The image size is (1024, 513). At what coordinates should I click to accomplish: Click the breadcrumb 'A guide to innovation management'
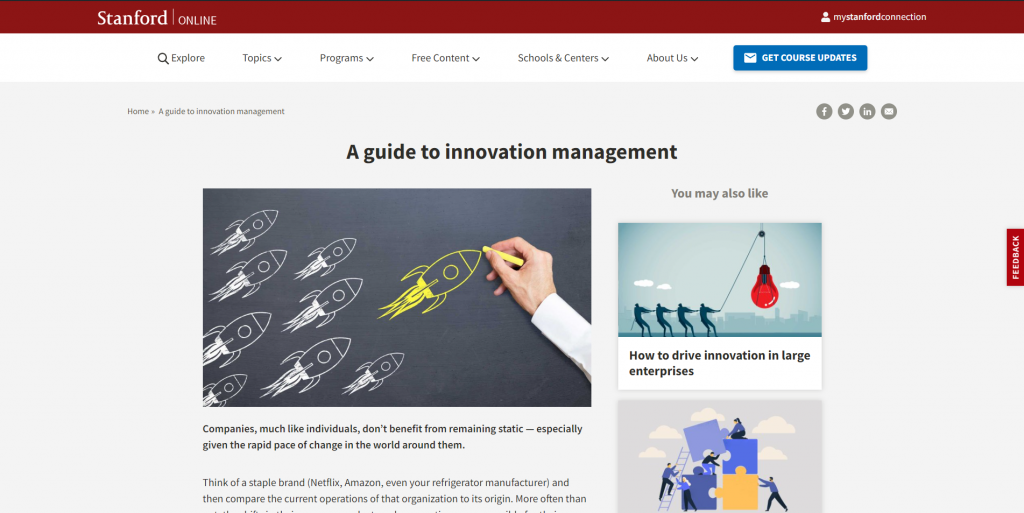coord(221,111)
